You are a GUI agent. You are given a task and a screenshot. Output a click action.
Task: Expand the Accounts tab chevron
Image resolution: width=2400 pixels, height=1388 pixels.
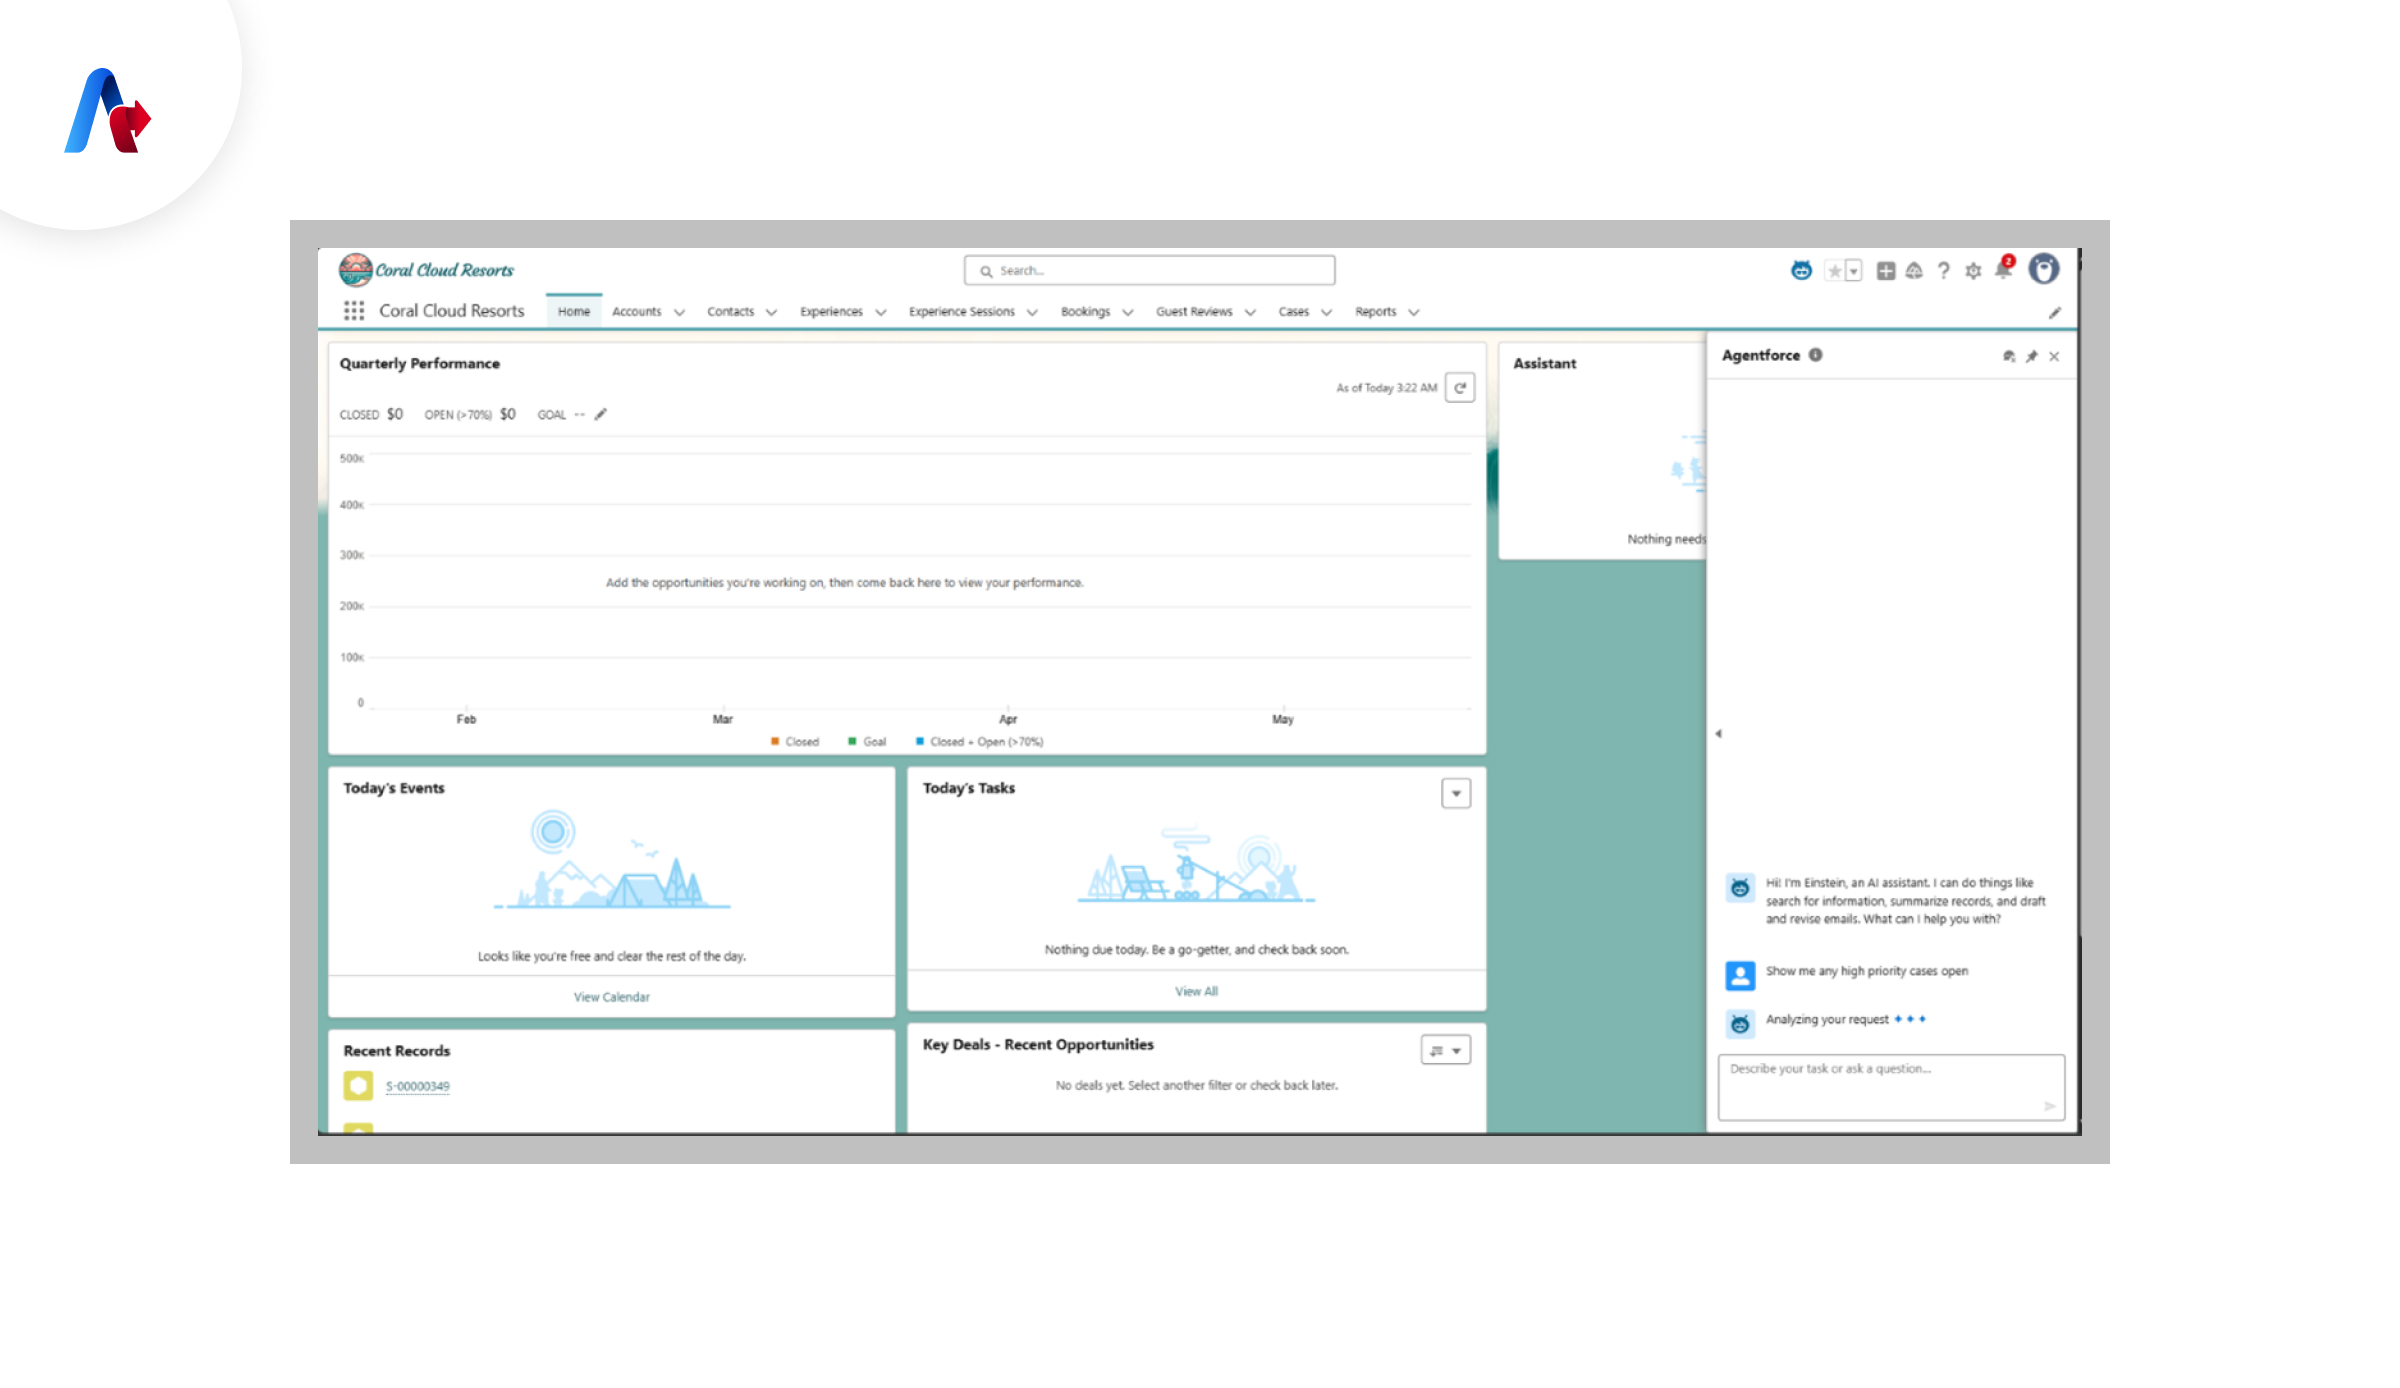(x=679, y=313)
